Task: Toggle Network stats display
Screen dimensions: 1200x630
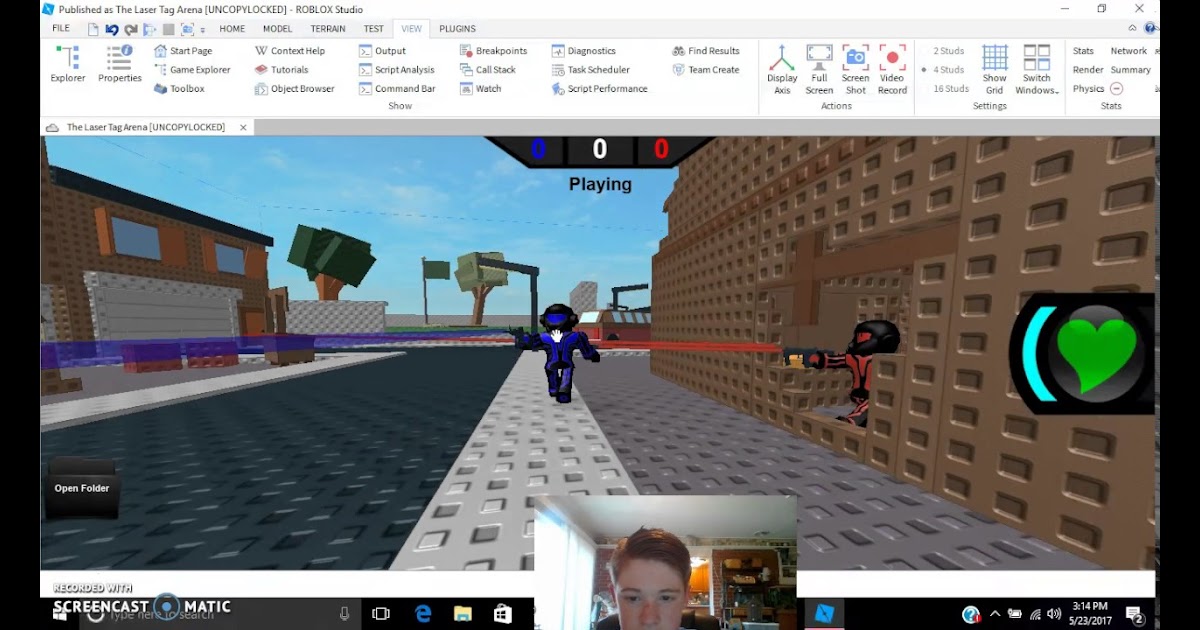Action: (x=1129, y=51)
